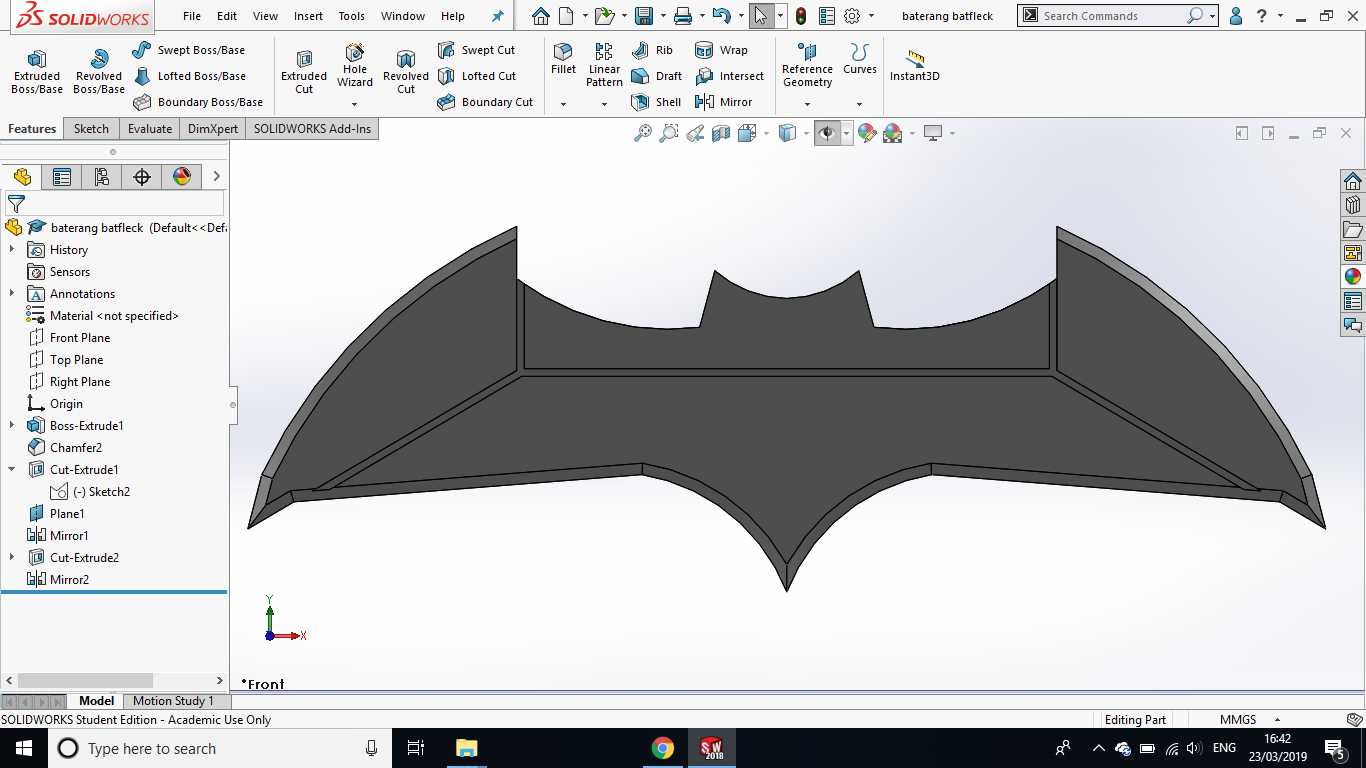Screen dimensions: 1366x768
Task: Choose the Swept Boss/Base command
Action: tap(189, 50)
